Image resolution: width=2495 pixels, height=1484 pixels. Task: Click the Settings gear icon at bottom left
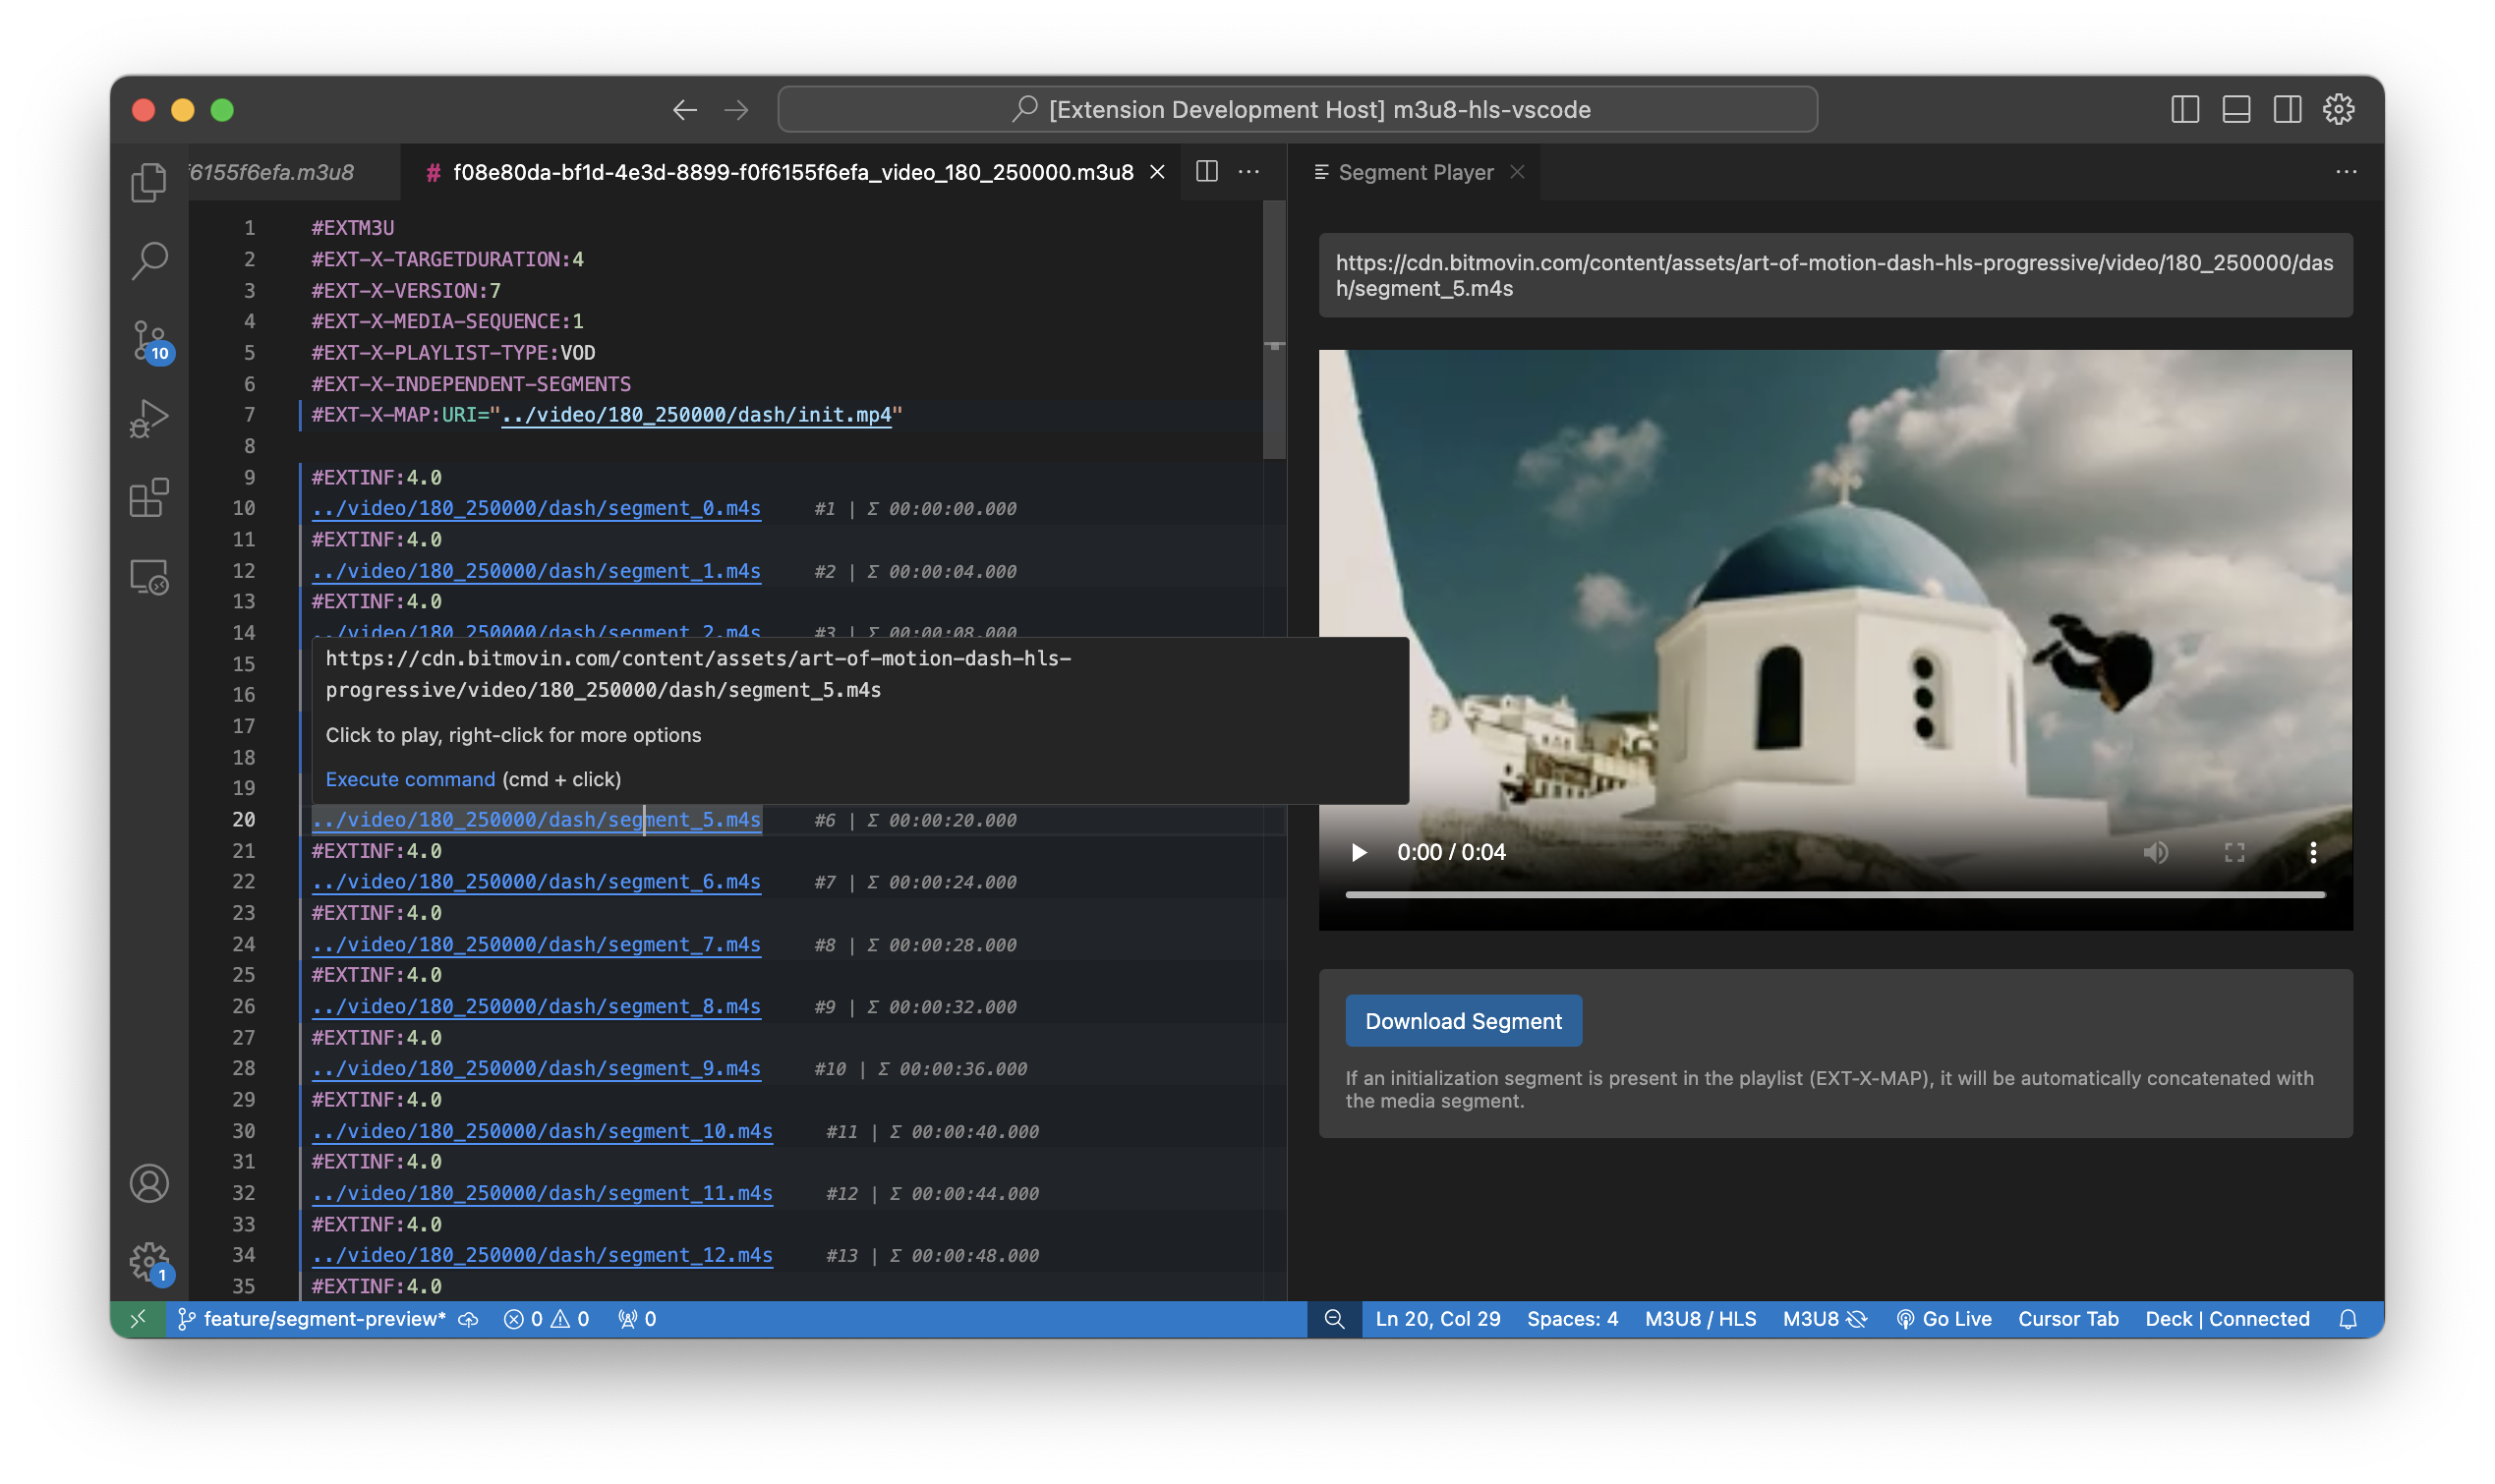tap(148, 1262)
